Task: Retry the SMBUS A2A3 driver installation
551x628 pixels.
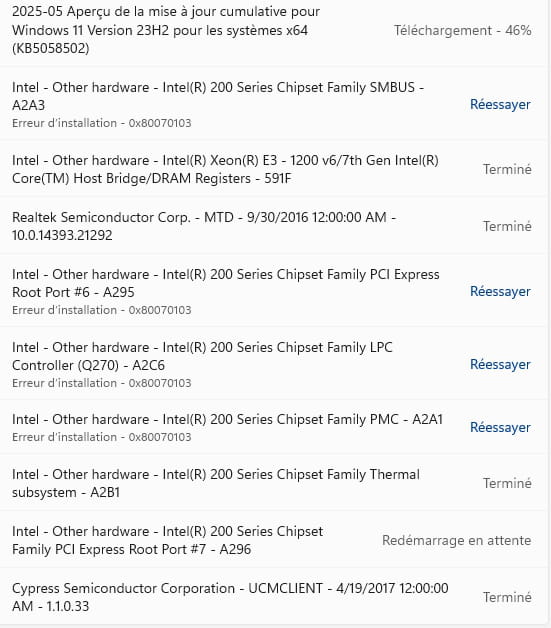Action: [x=500, y=105]
